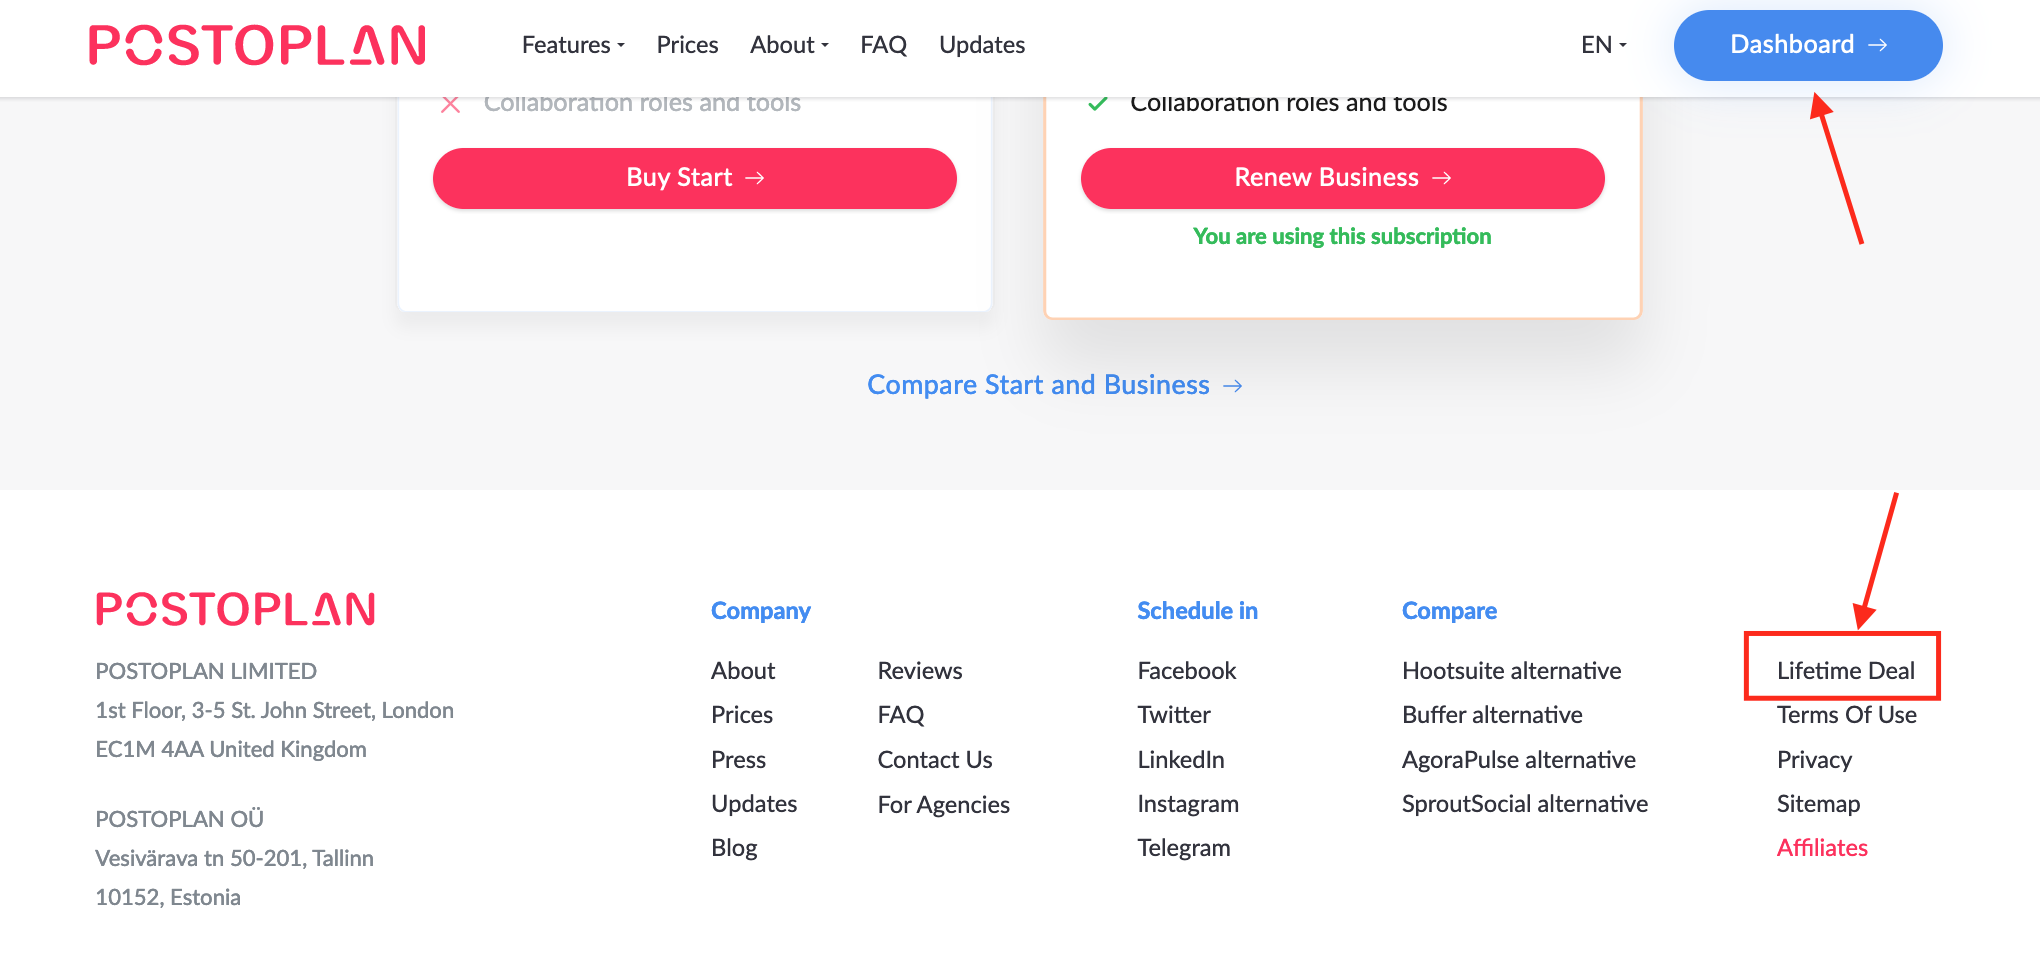Screen dimensions: 2040x964
Task: Open the Features dropdown menu
Action: (573, 45)
